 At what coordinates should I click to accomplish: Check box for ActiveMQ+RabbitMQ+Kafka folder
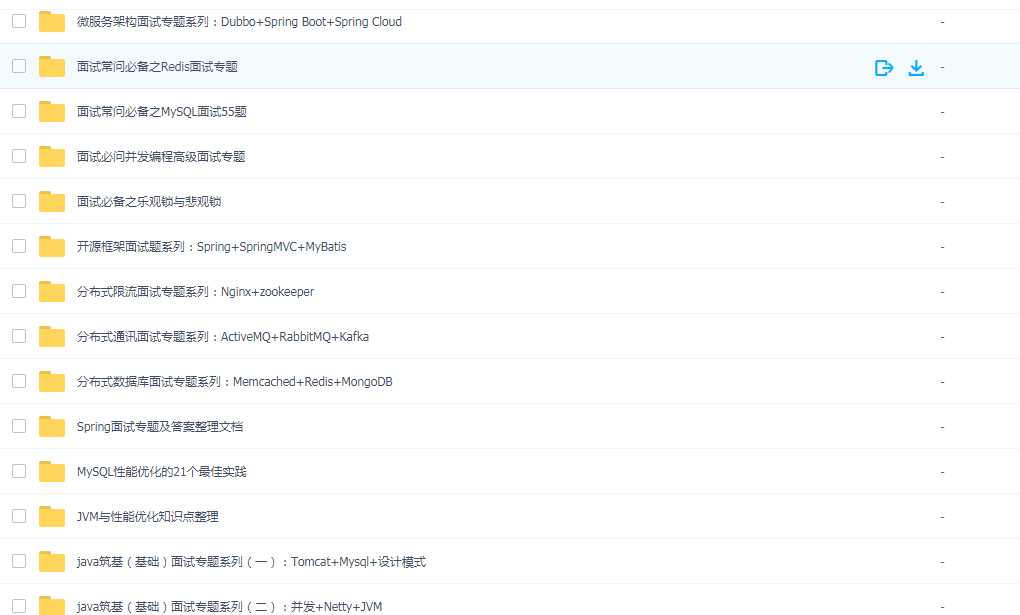[x=19, y=335]
